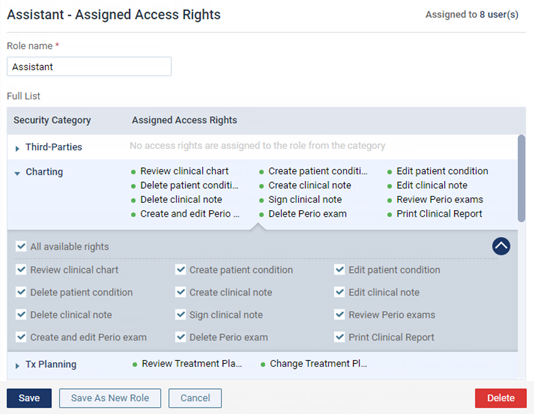
Task: Expand the Third-Parties category arrow
Action: click(17, 148)
